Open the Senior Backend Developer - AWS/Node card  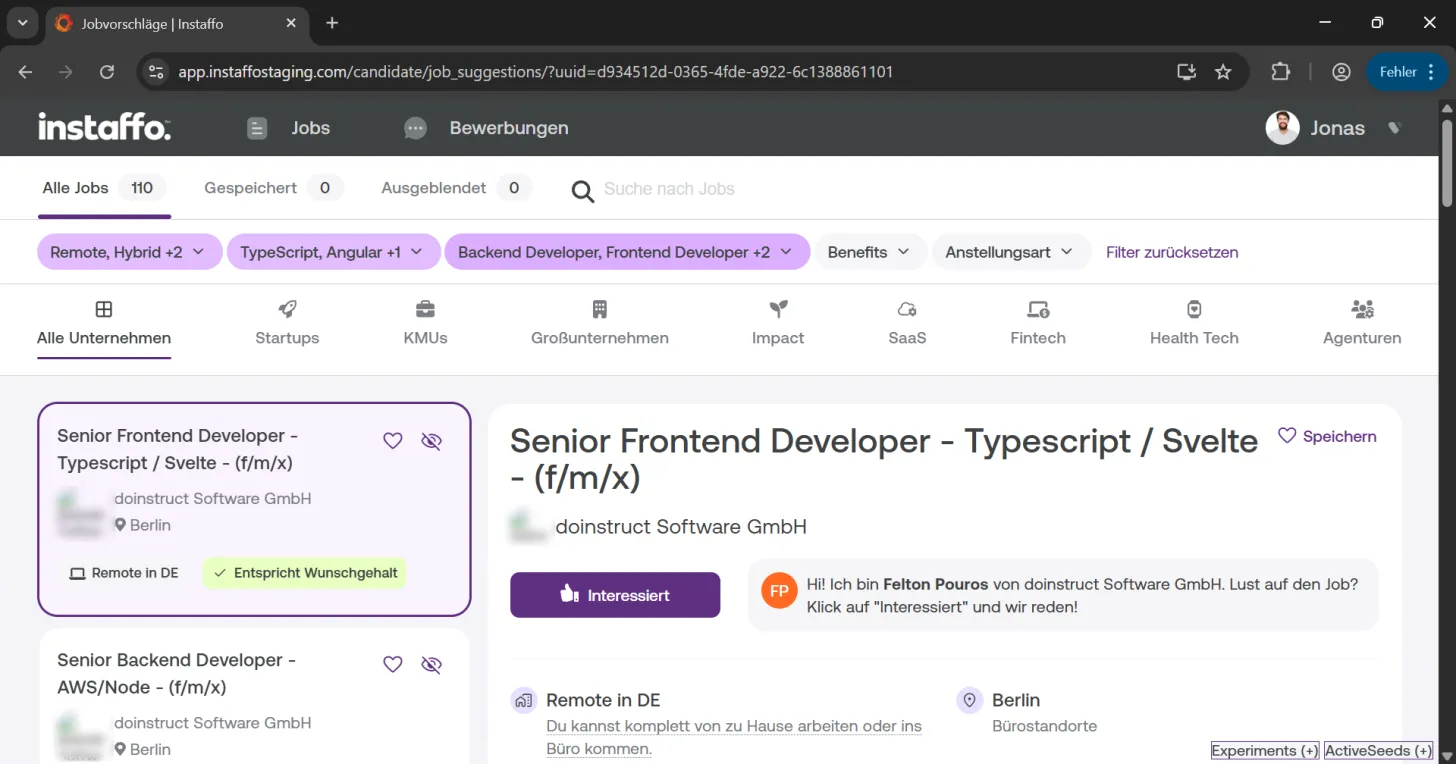[254, 696]
